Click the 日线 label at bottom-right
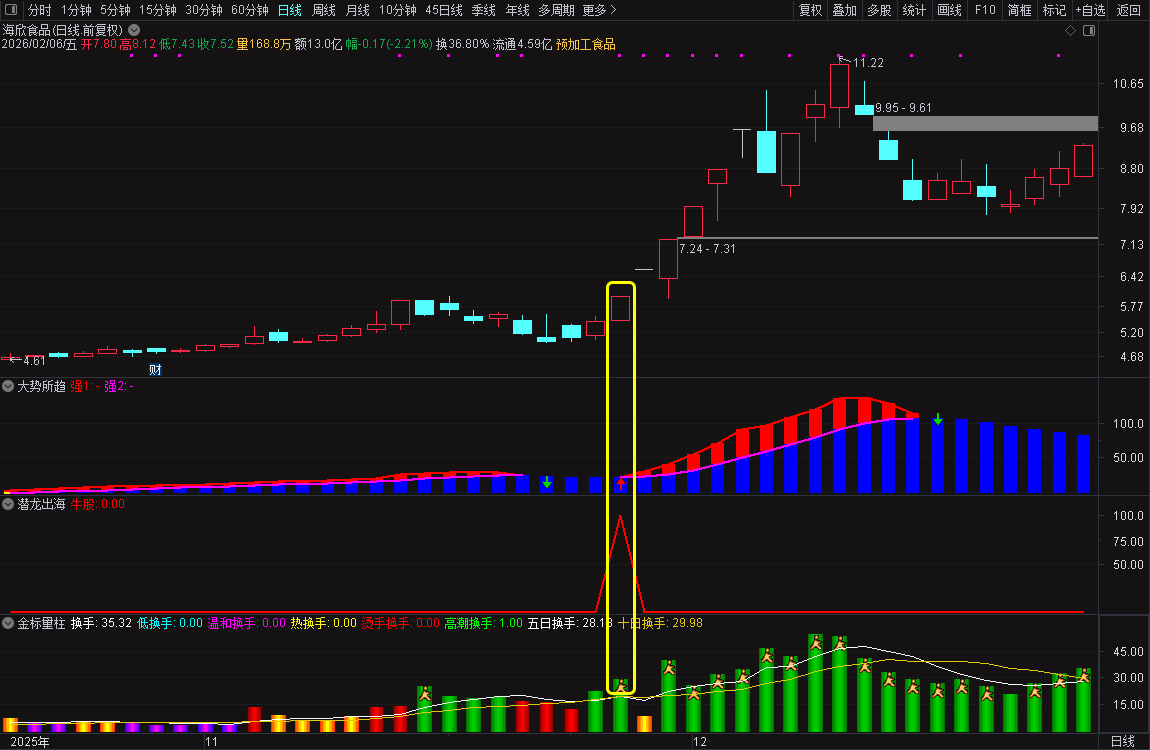 (1123, 741)
